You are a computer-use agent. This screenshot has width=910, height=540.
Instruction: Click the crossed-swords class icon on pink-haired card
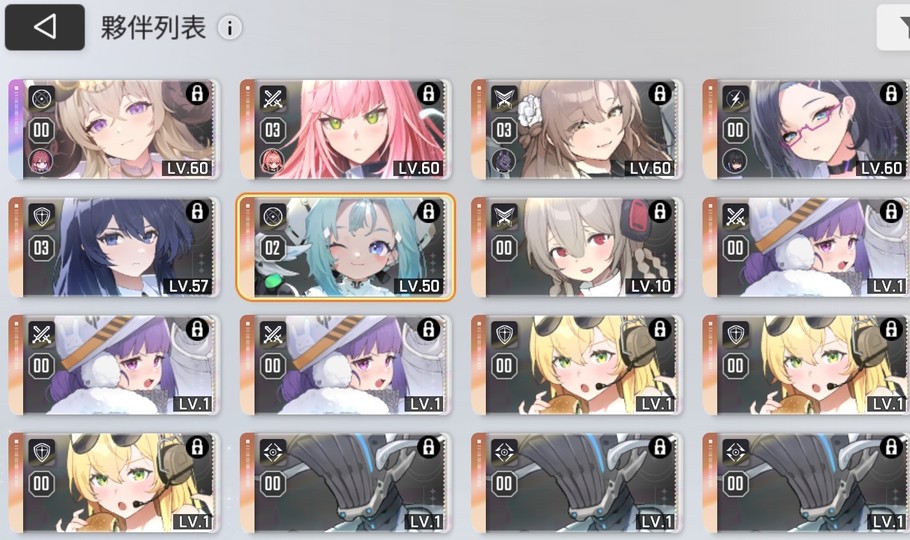[x=272, y=99]
